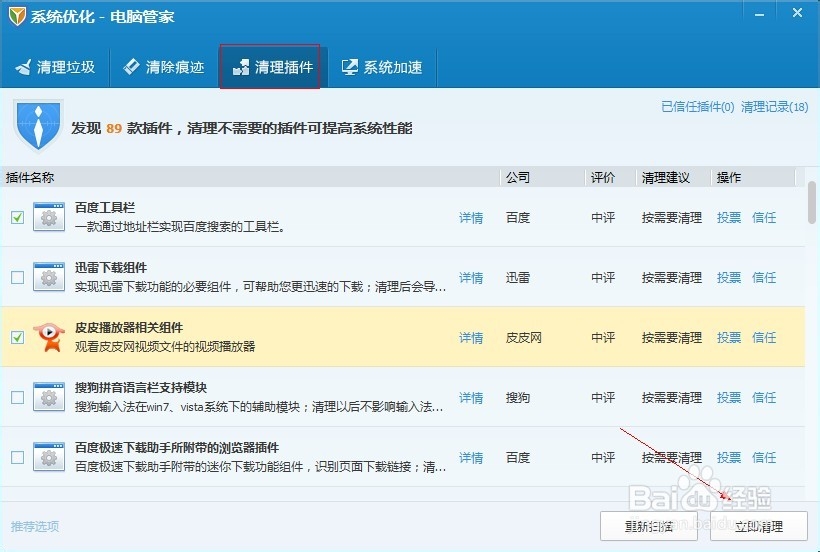
Task: Open 详情 for 百度极速下载助手 plugin
Action: [471, 458]
